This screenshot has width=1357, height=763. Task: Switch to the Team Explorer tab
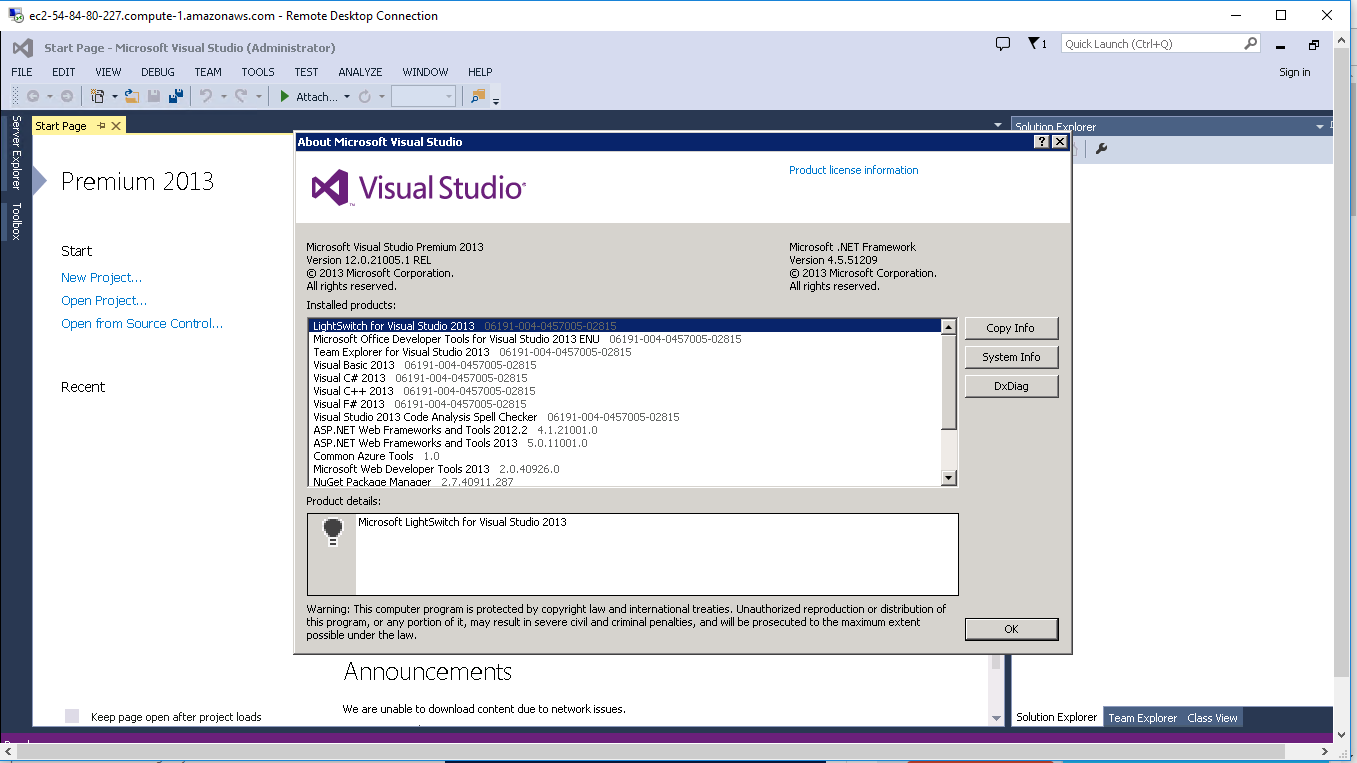click(x=1142, y=717)
